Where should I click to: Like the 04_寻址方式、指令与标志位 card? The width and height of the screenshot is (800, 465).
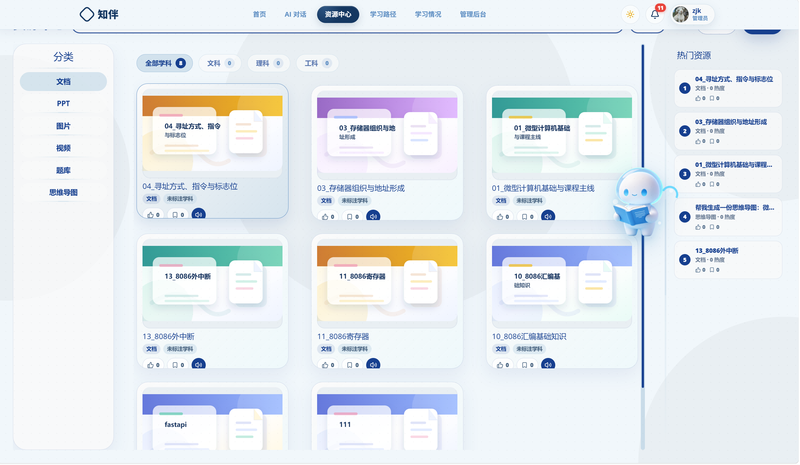[154, 215]
